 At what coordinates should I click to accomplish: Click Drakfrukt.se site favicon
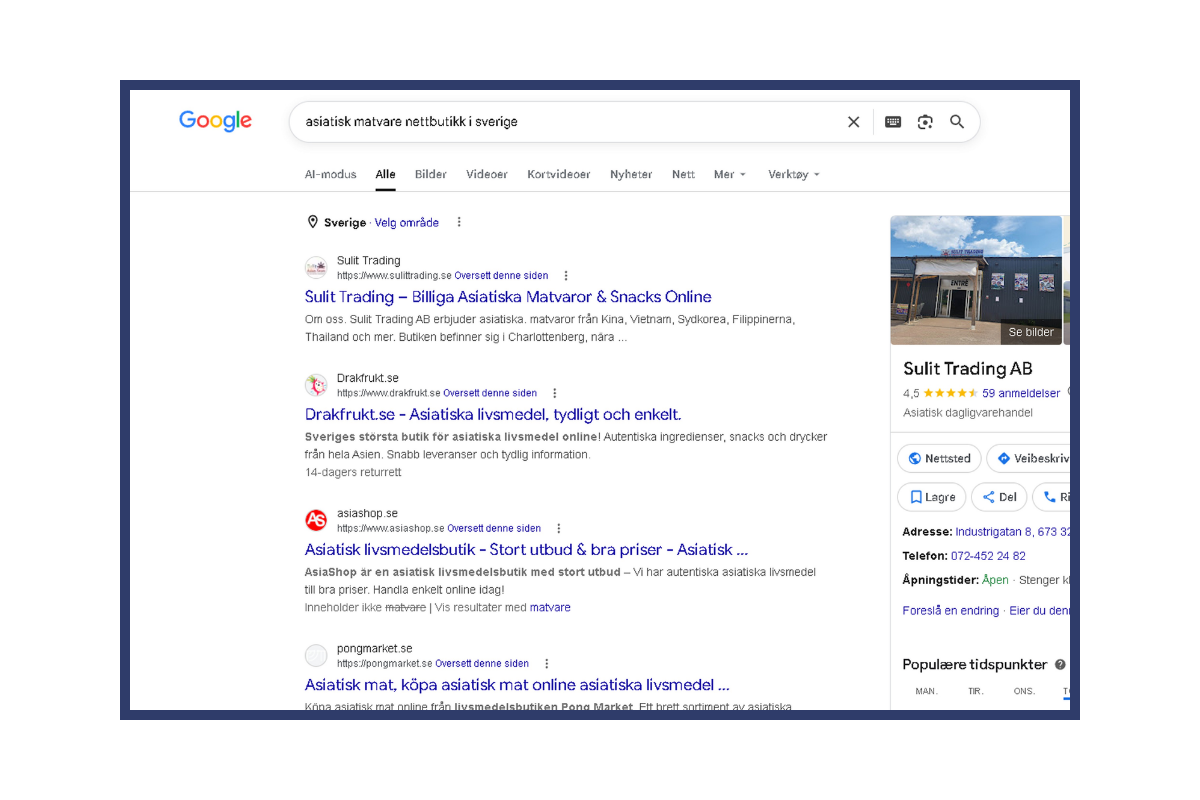point(316,385)
